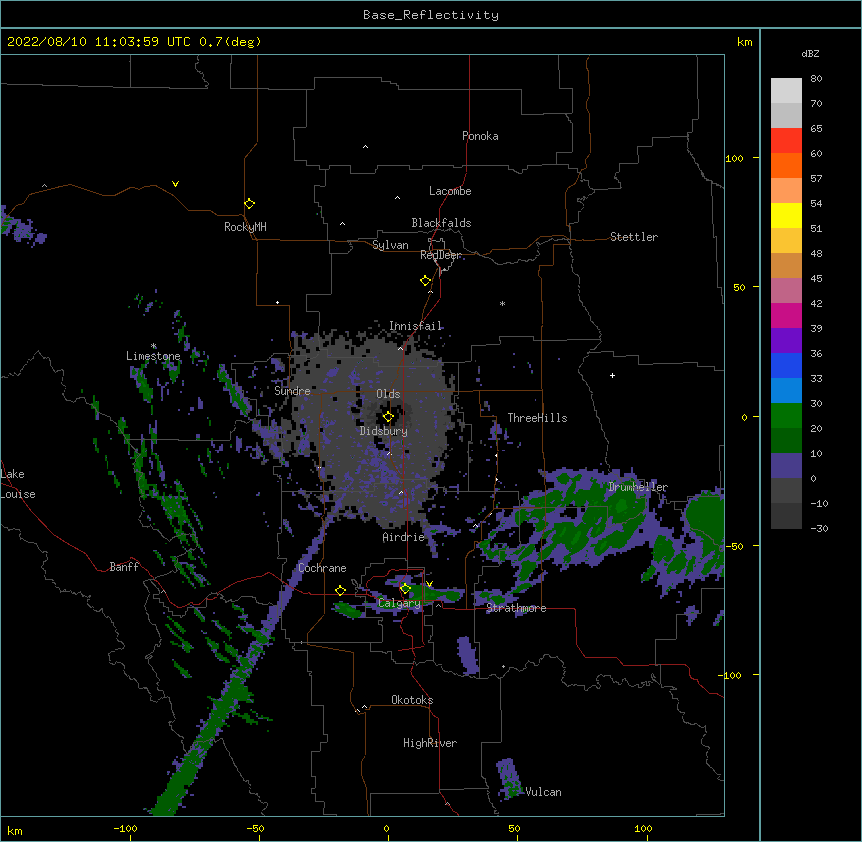Select the RedDeer city label

440,255
